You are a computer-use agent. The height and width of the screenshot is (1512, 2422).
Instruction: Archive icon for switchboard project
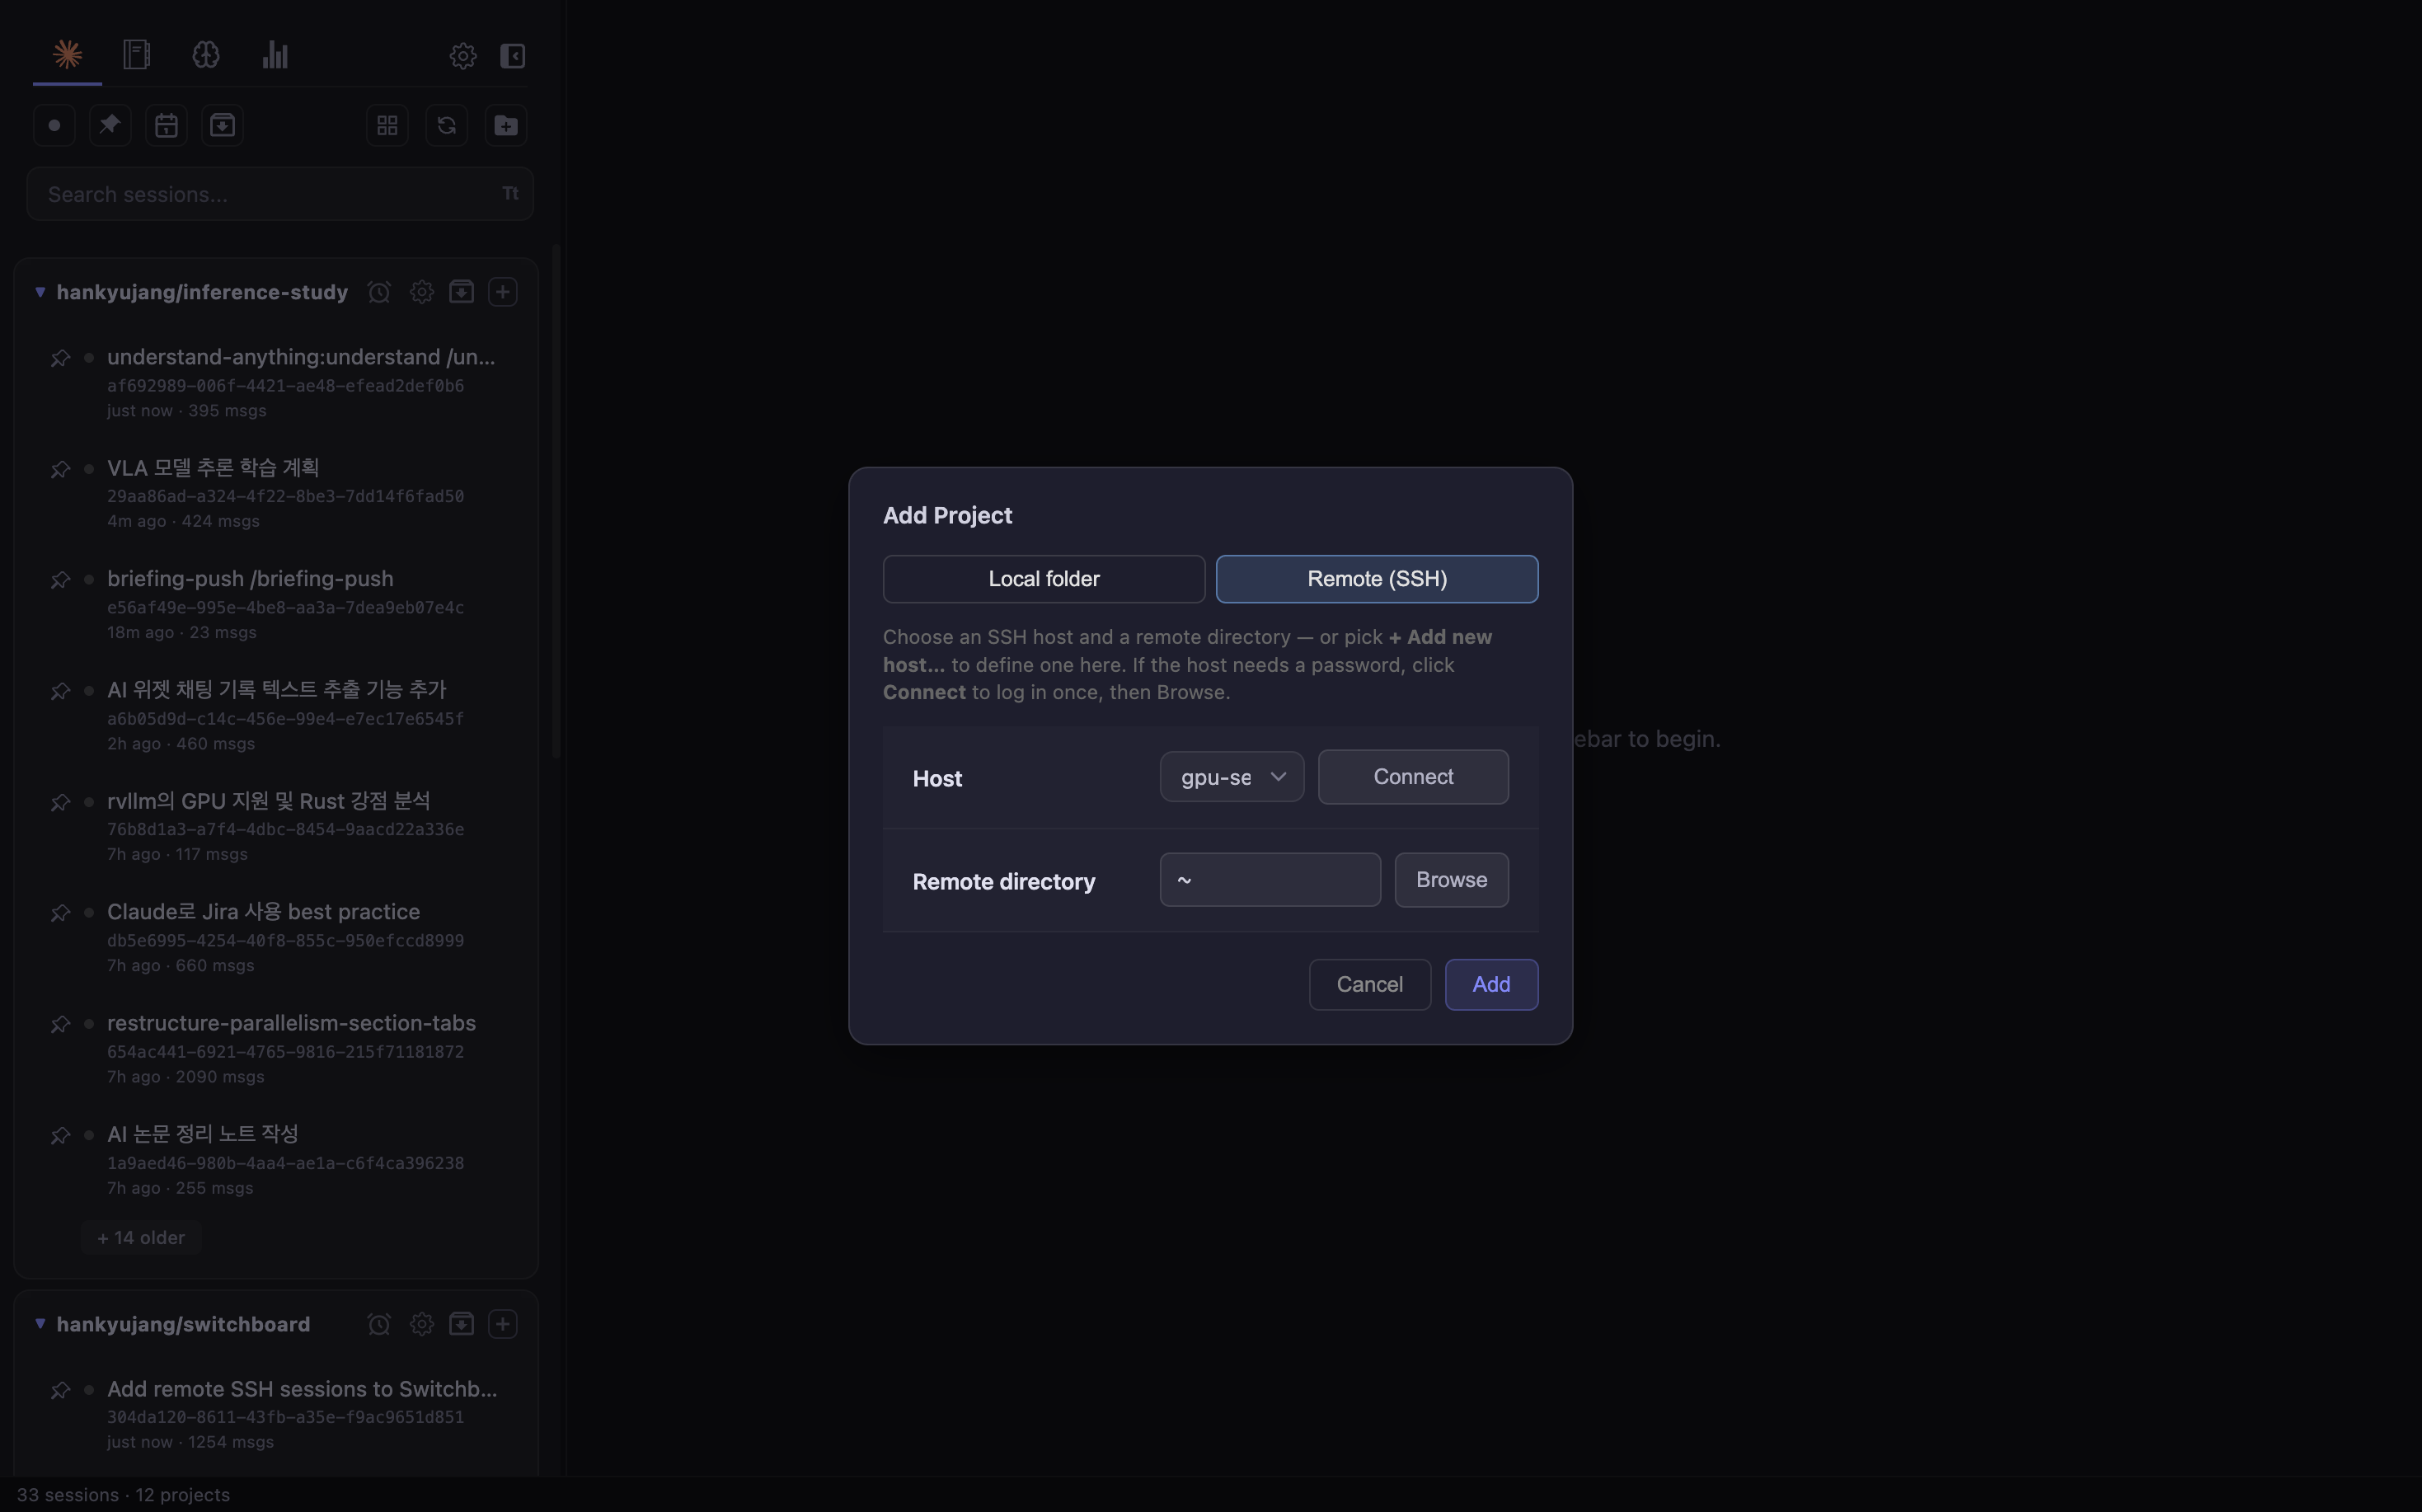click(461, 1324)
